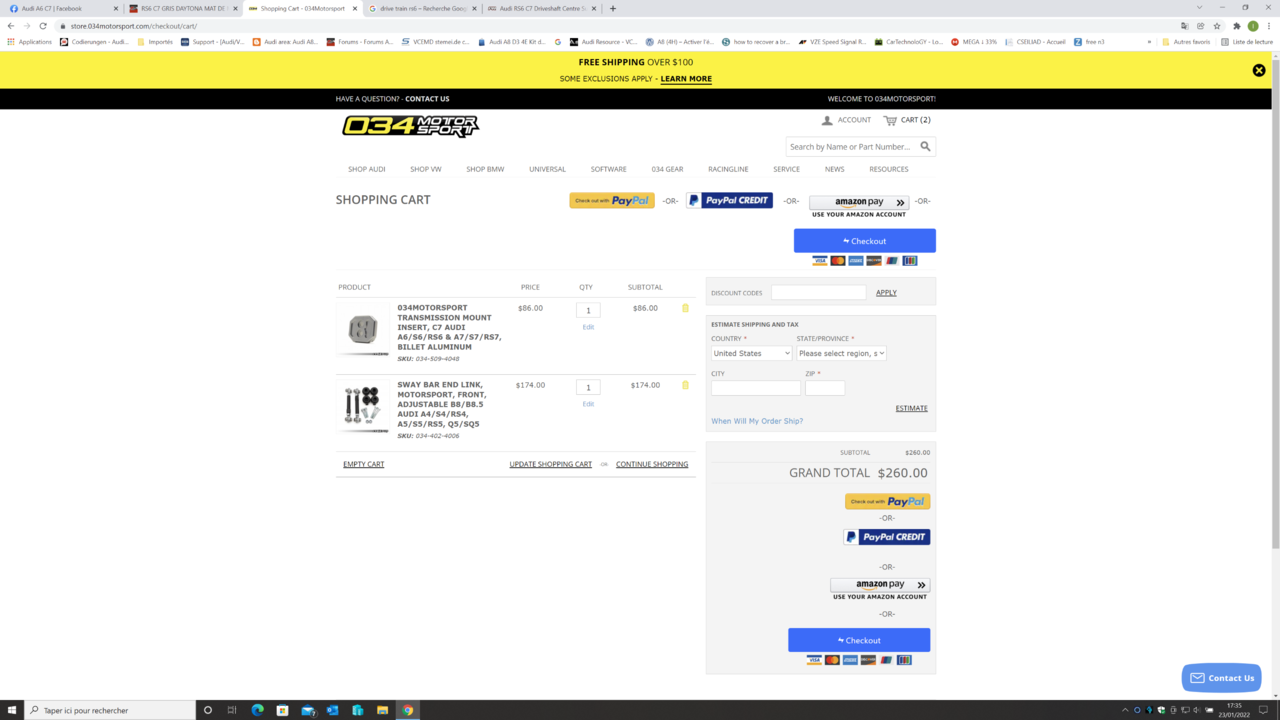Open the SHOP AUDI navigation menu

pyautogui.click(x=366, y=169)
